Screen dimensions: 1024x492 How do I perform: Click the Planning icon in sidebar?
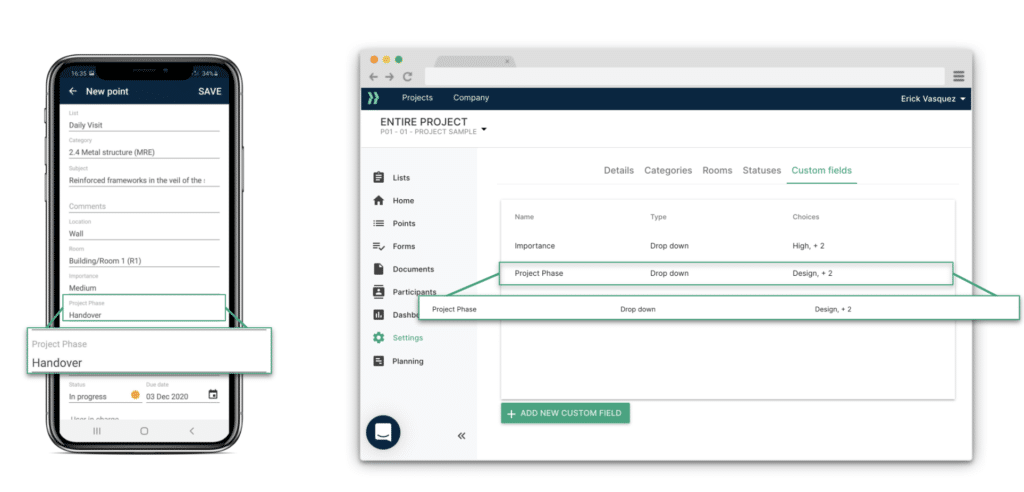click(x=379, y=361)
